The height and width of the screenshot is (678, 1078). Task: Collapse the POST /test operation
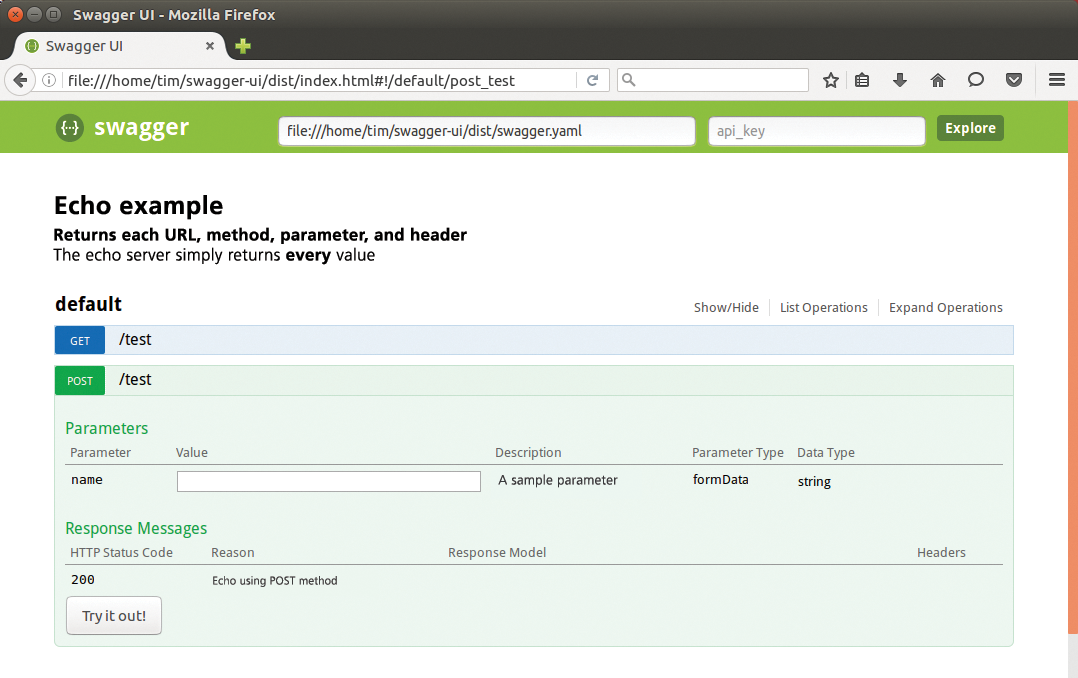(135, 380)
